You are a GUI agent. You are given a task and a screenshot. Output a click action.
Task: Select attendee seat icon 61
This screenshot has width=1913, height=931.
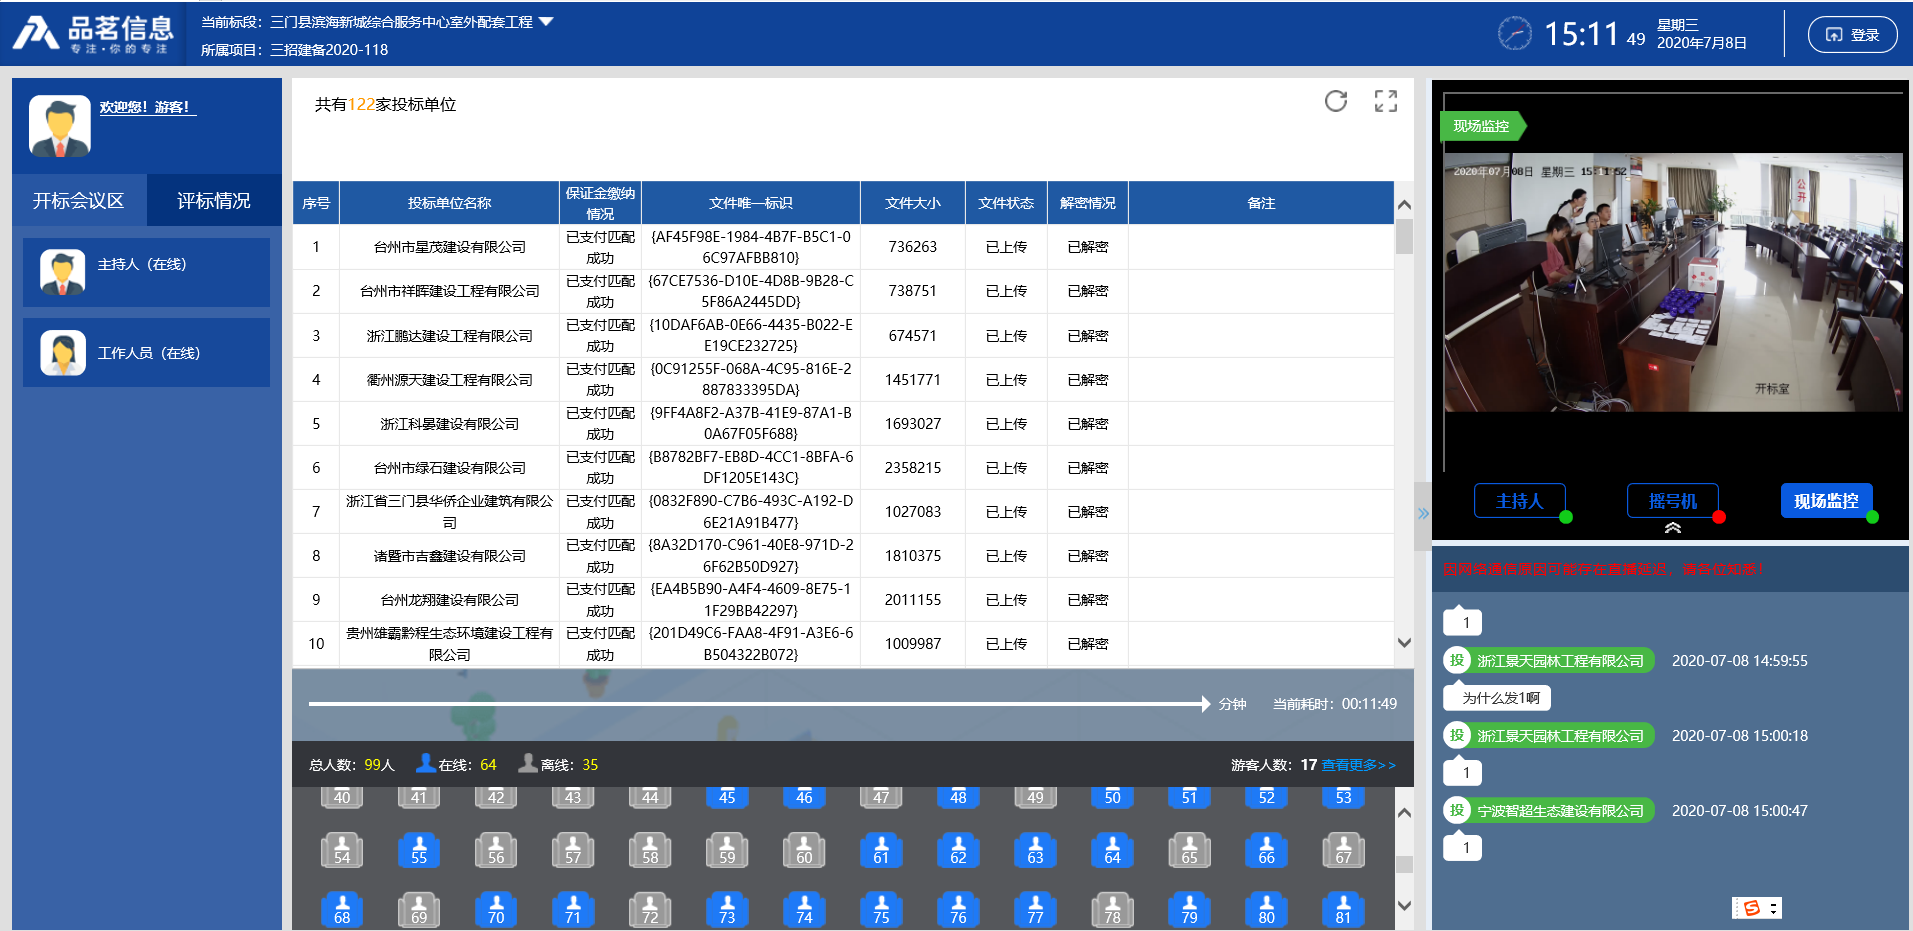pyautogui.click(x=881, y=850)
